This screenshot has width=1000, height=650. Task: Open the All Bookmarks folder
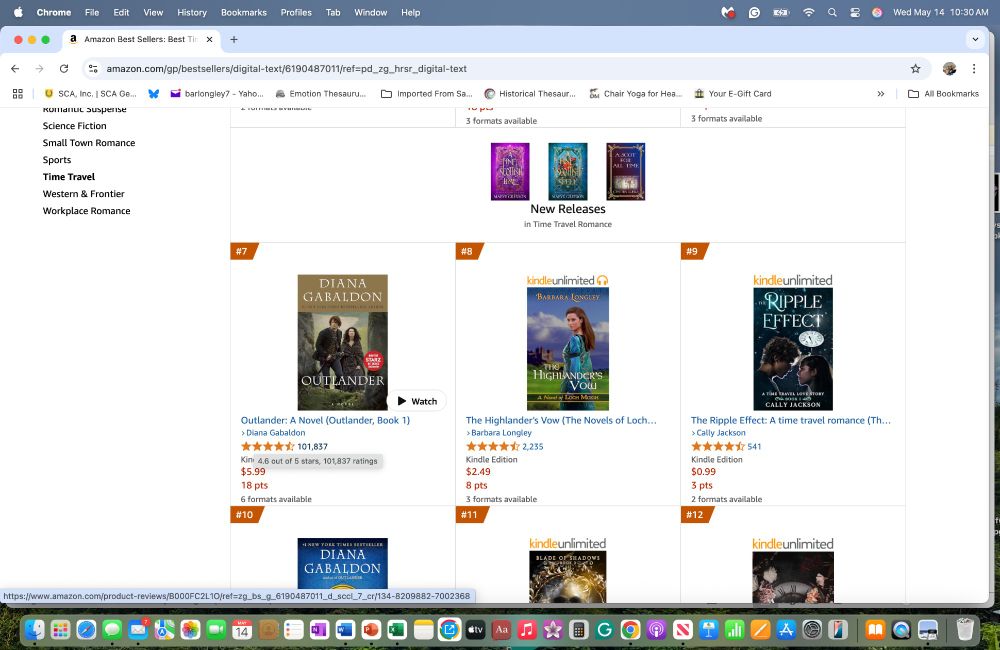click(943, 94)
